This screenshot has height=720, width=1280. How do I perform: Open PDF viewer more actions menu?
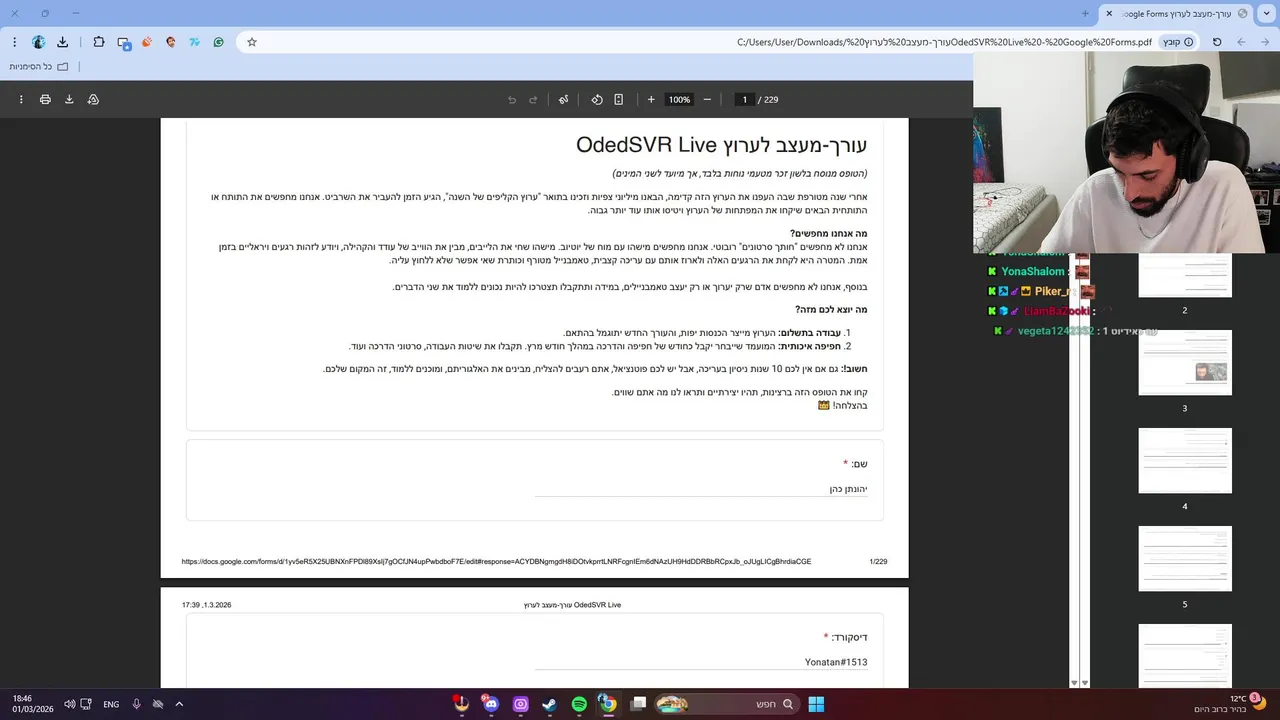pos(21,99)
